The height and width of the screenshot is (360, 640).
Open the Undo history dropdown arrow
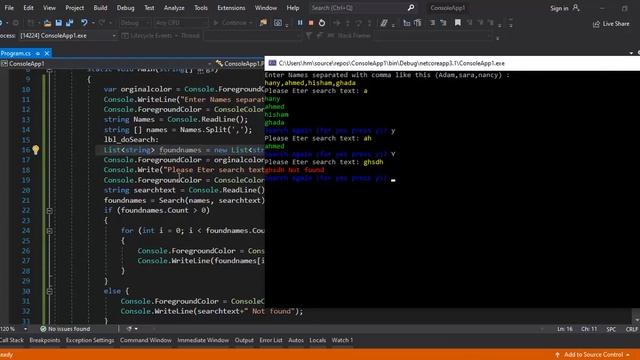click(93, 23)
